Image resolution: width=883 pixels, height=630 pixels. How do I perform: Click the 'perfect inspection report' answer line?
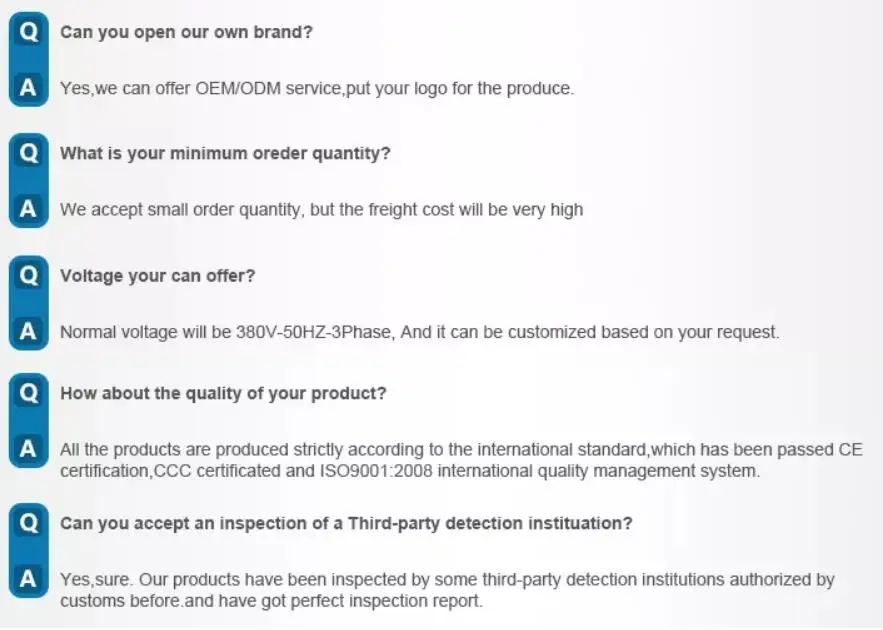[x=271, y=601]
